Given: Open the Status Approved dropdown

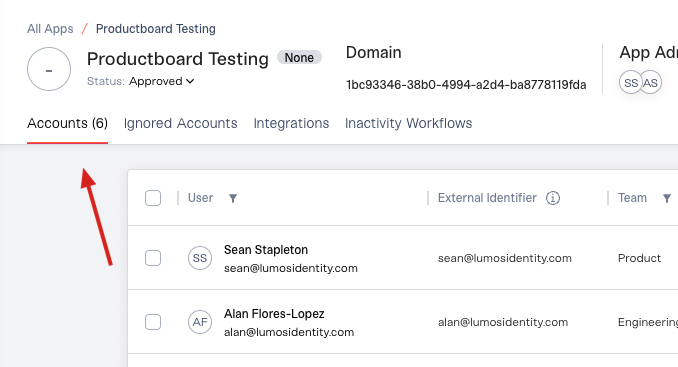Looking at the screenshot, I should pyautogui.click(x=161, y=81).
